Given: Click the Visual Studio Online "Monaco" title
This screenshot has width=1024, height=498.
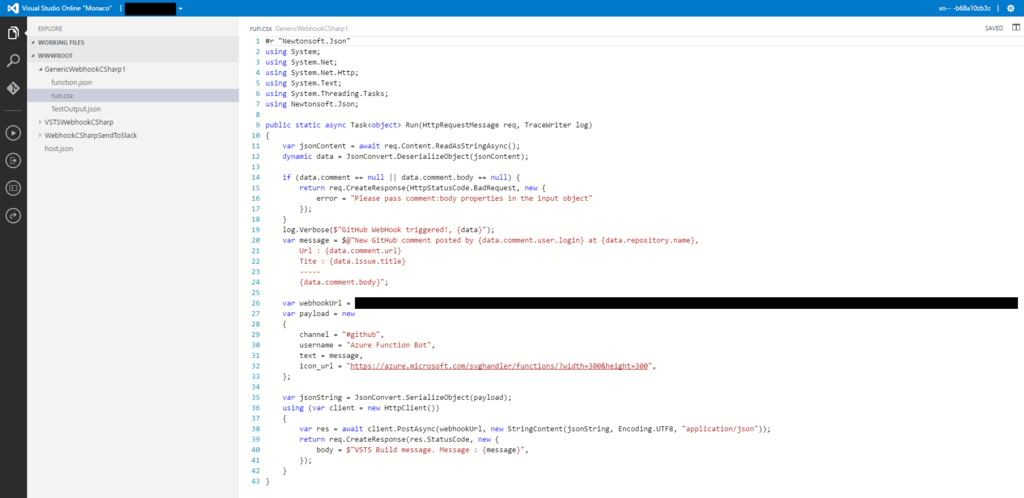Looking at the screenshot, I should click(69, 8).
